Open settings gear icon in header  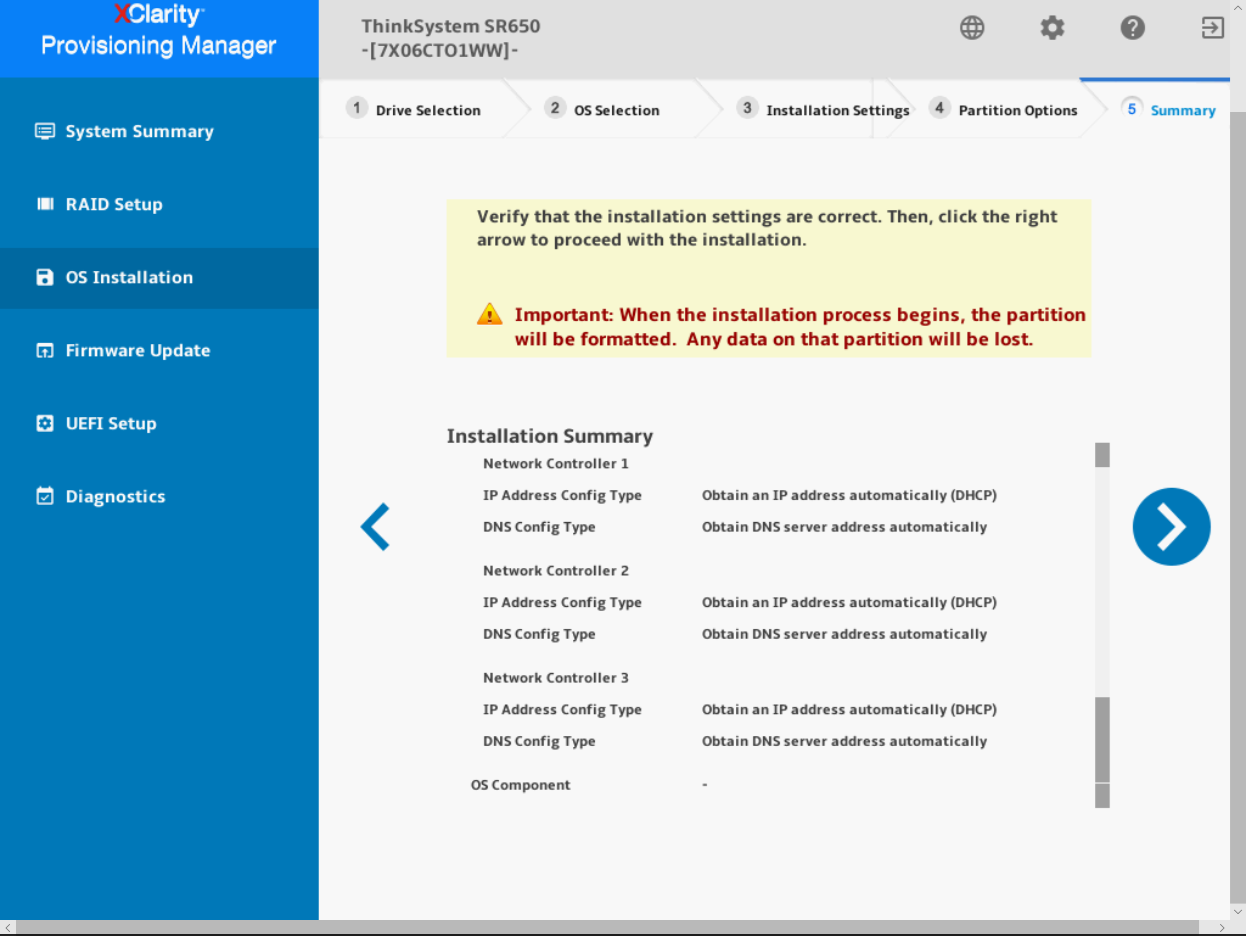(1052, 28)
